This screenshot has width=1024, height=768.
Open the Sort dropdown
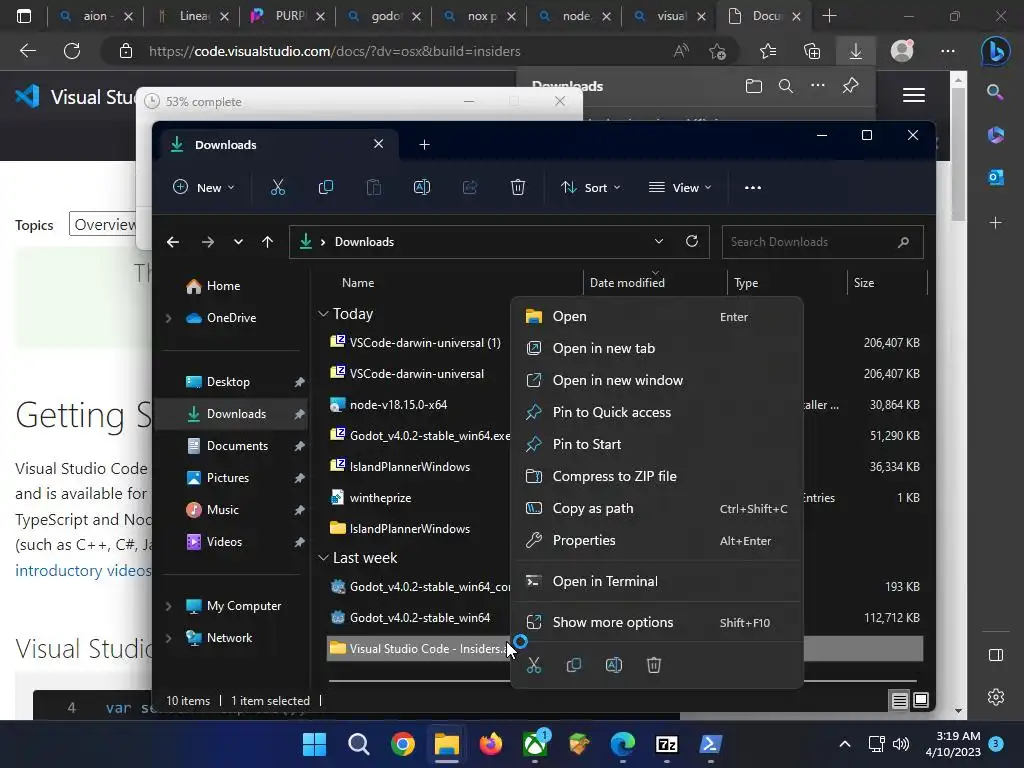coord(590,187)
